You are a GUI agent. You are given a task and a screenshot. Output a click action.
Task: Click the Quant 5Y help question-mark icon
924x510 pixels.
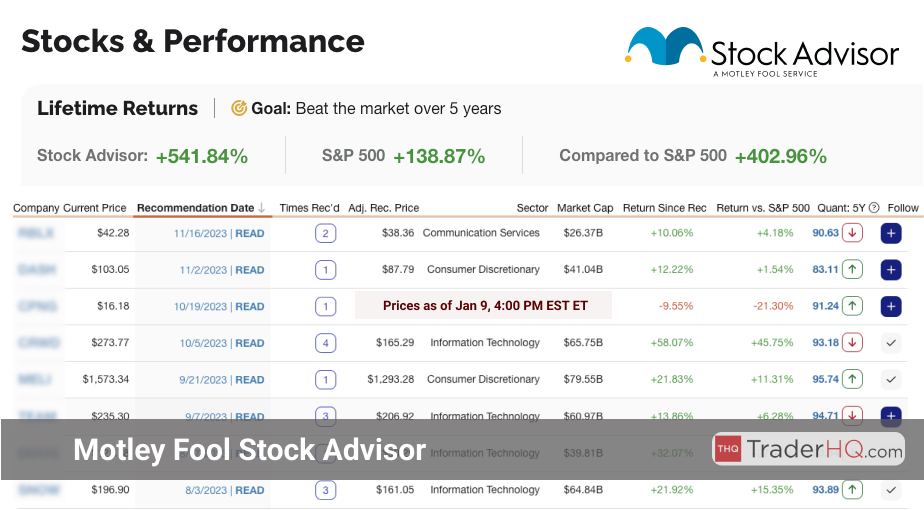pos(874,208)
